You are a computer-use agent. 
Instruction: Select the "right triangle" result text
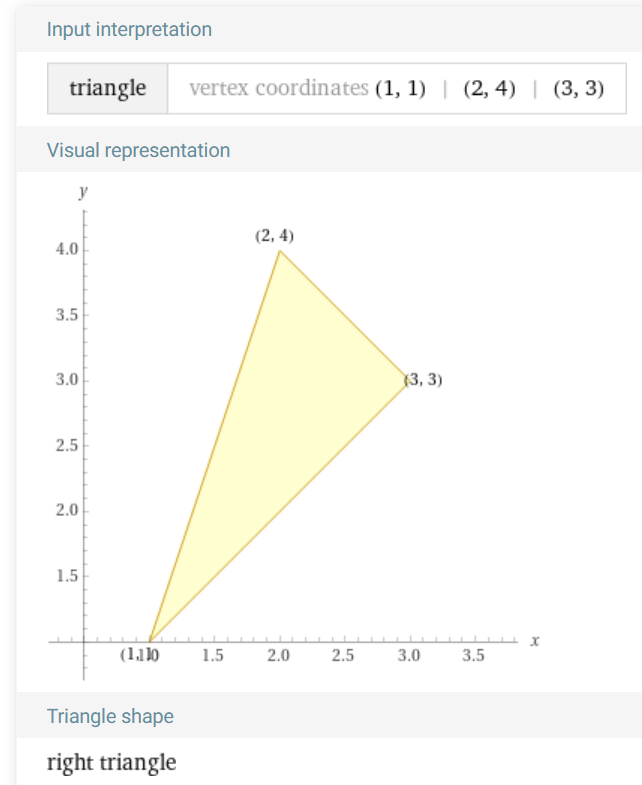pos(111,763)
